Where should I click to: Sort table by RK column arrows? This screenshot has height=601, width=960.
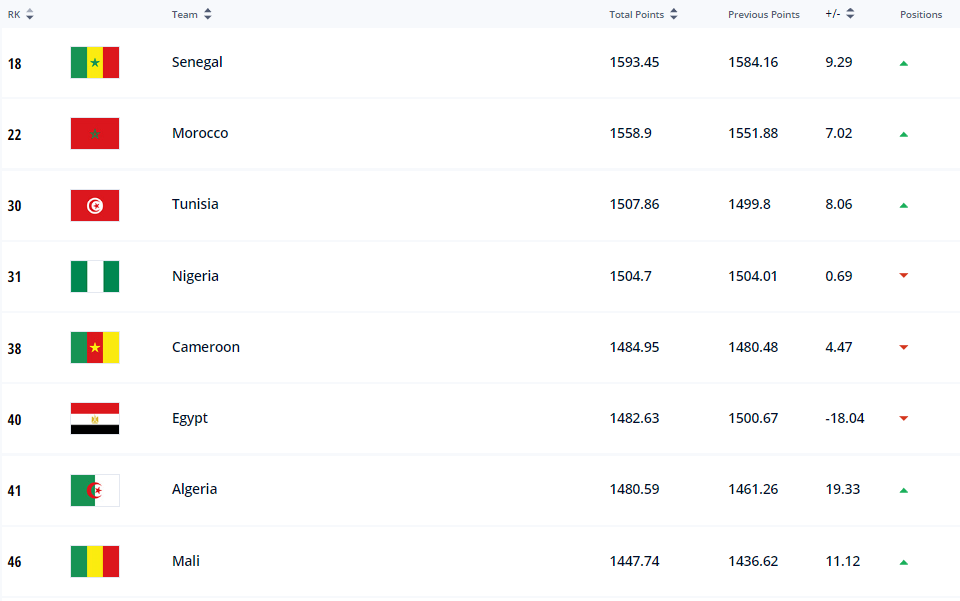pos(29,14)
